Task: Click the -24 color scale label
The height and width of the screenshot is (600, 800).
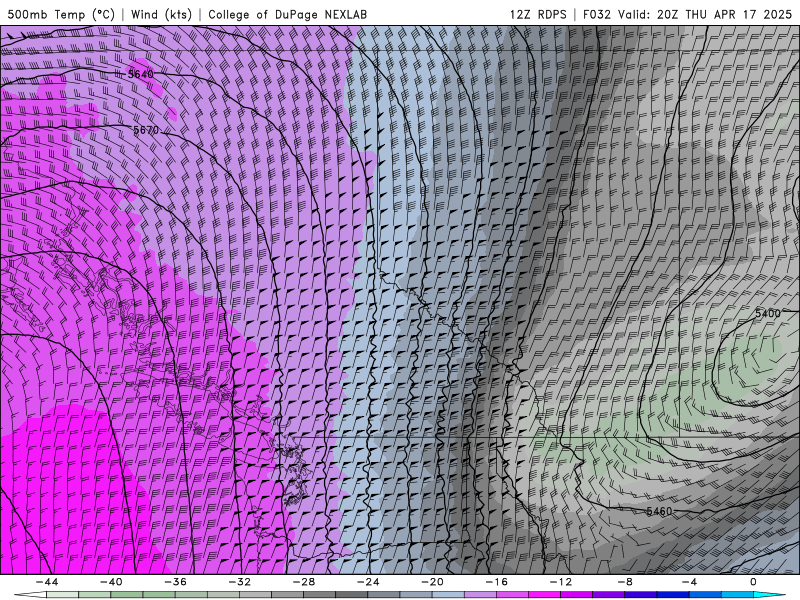Action: click(368, 582)
